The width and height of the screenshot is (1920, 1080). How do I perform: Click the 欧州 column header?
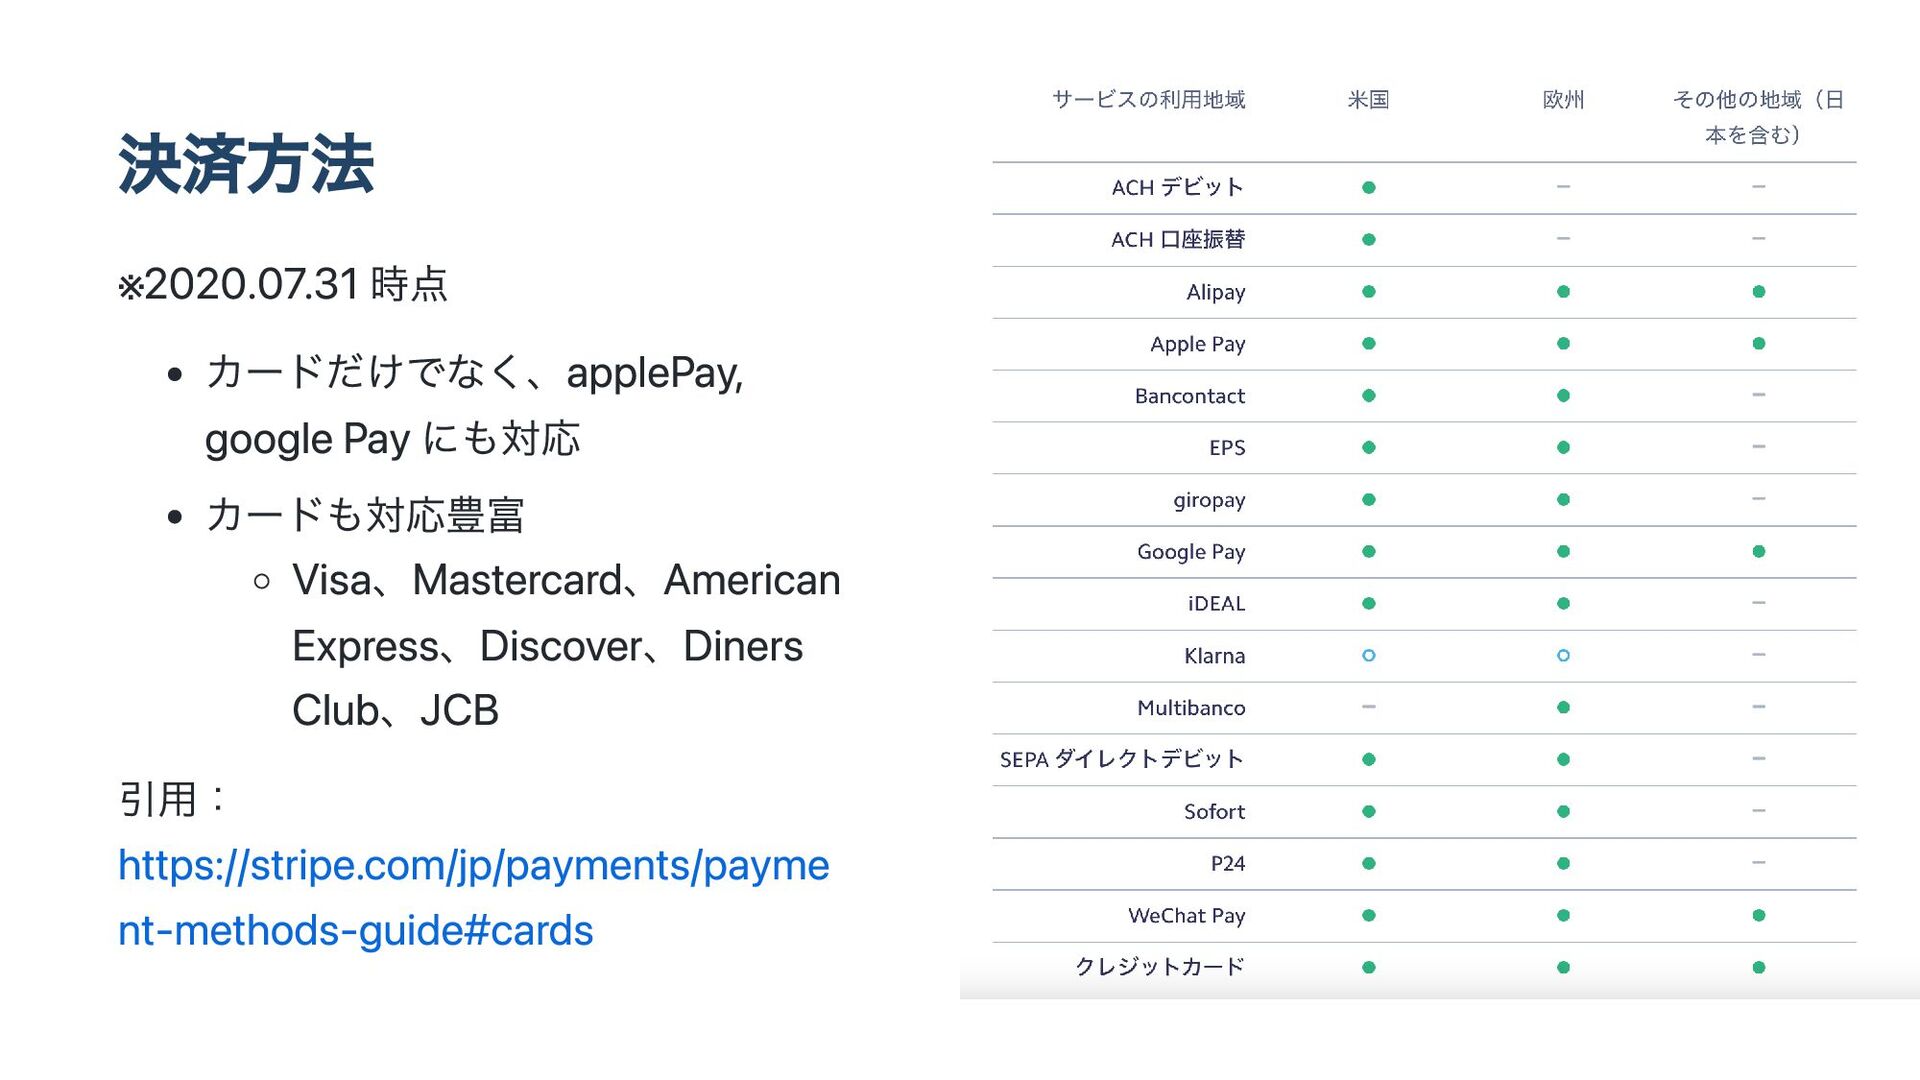tap(1563, 100)
